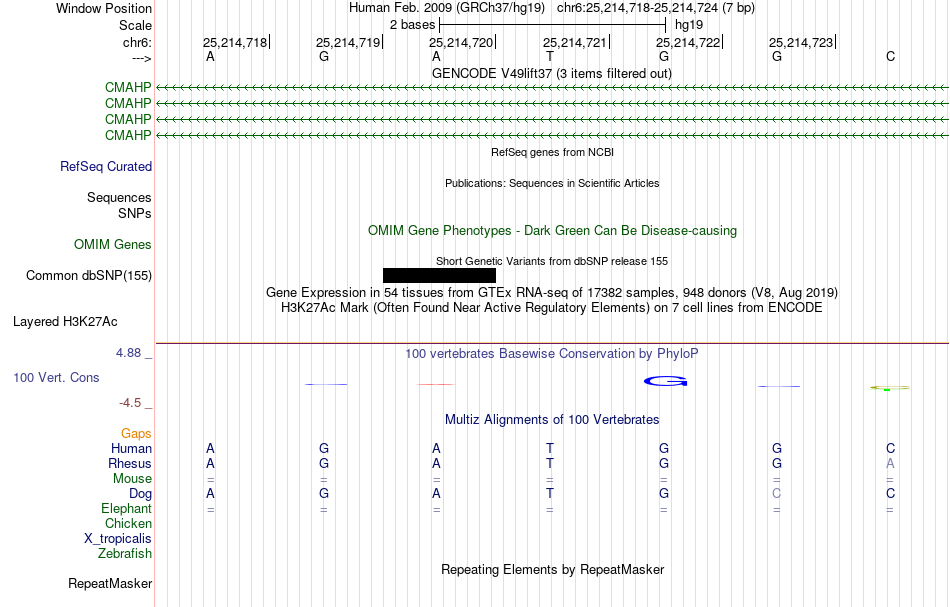This screenshot has width=950, height=607.
Task: Click the Rhesus light A mismatch base
Action: pyautogui.click(x=890, y=464)
